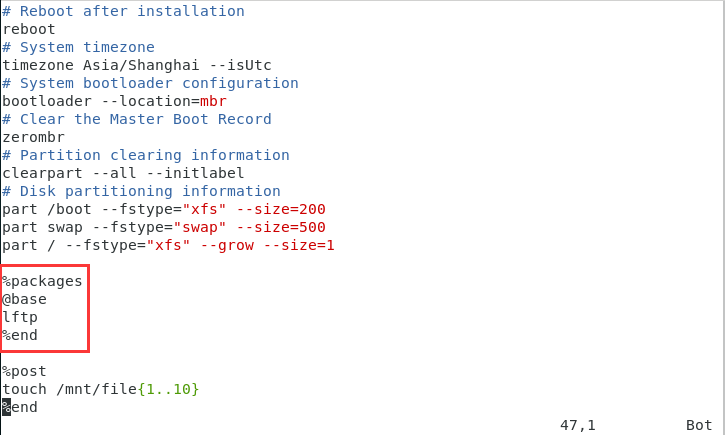
Task: Click the "%post" section header
Action: pos(25,371)
